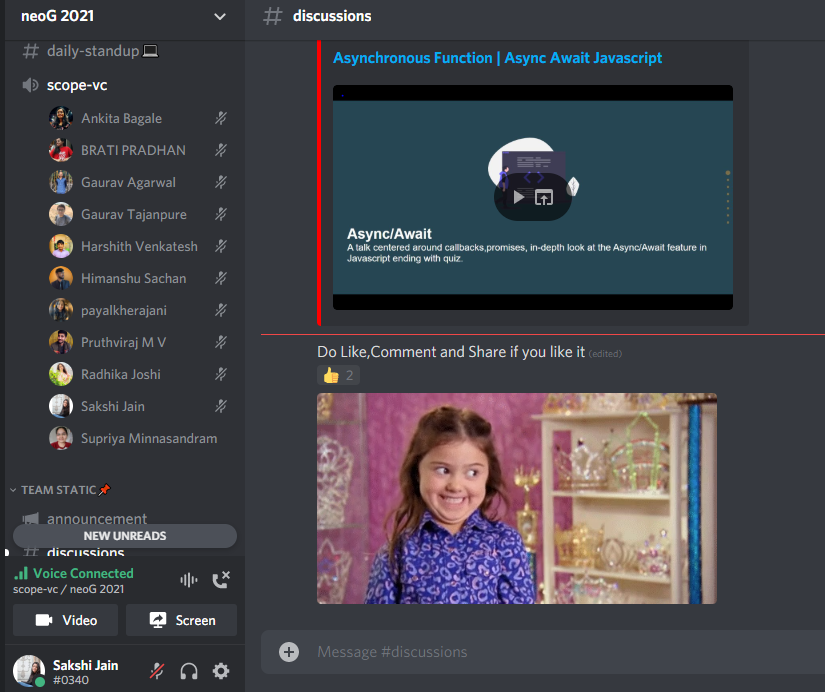The image size is (825, 692).
Task: Toggle deafen headphones icon
Action: (x=189, y=671)
